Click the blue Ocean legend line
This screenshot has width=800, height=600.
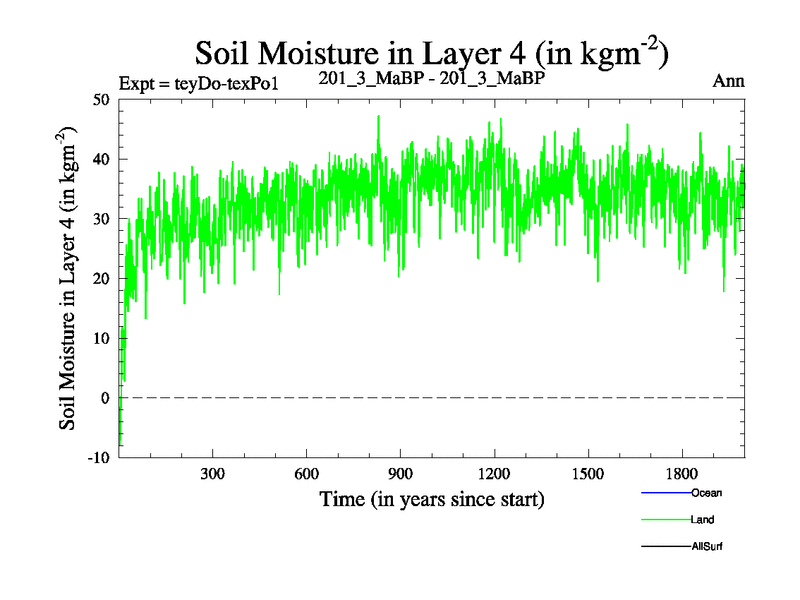664,493
